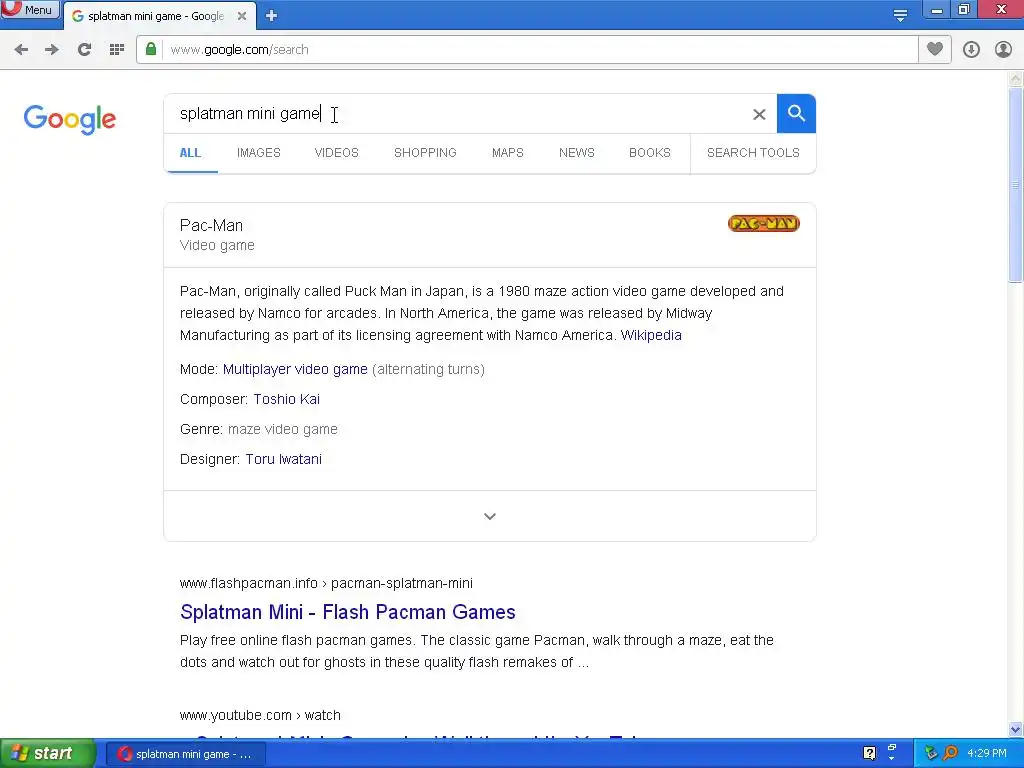The image size is (1024, 768).
Task: Open the Wikipedia link
Action: coord(651,335)
